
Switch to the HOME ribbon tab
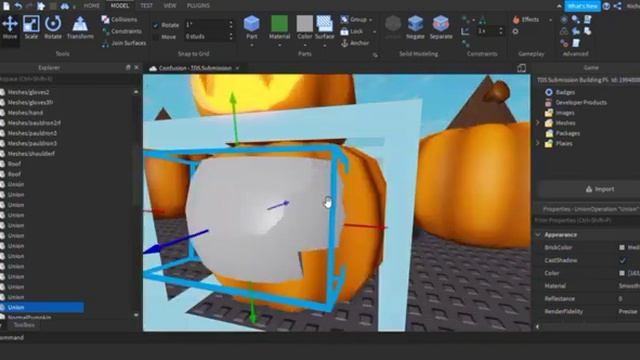point(91,6)
